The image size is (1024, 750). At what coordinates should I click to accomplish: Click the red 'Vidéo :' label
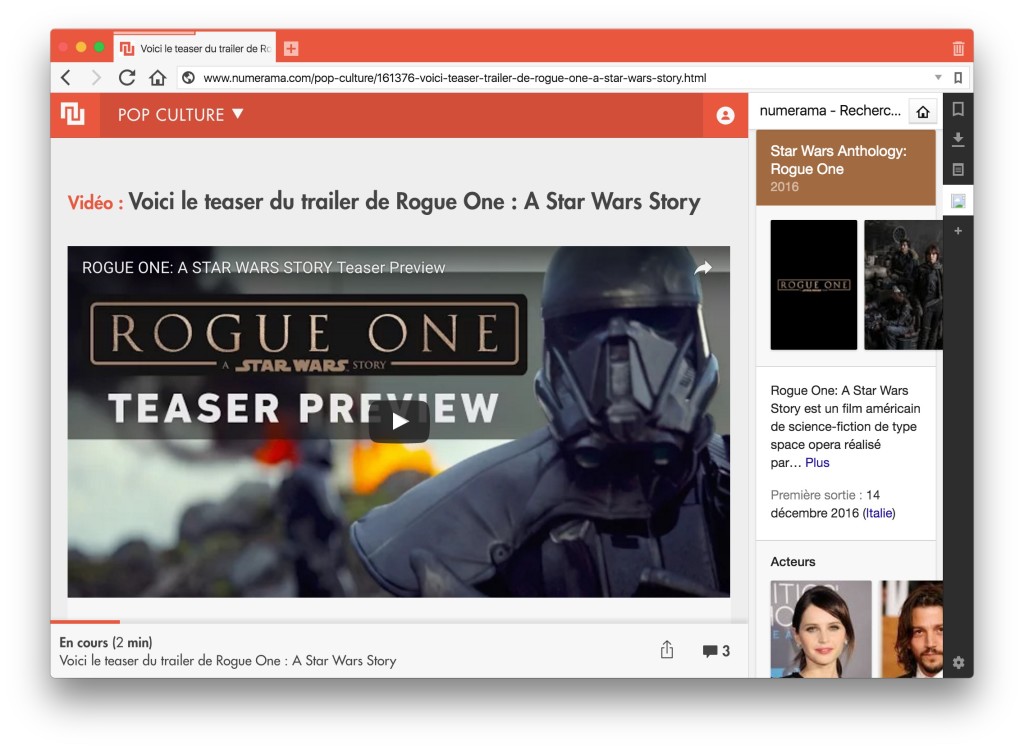95,203
